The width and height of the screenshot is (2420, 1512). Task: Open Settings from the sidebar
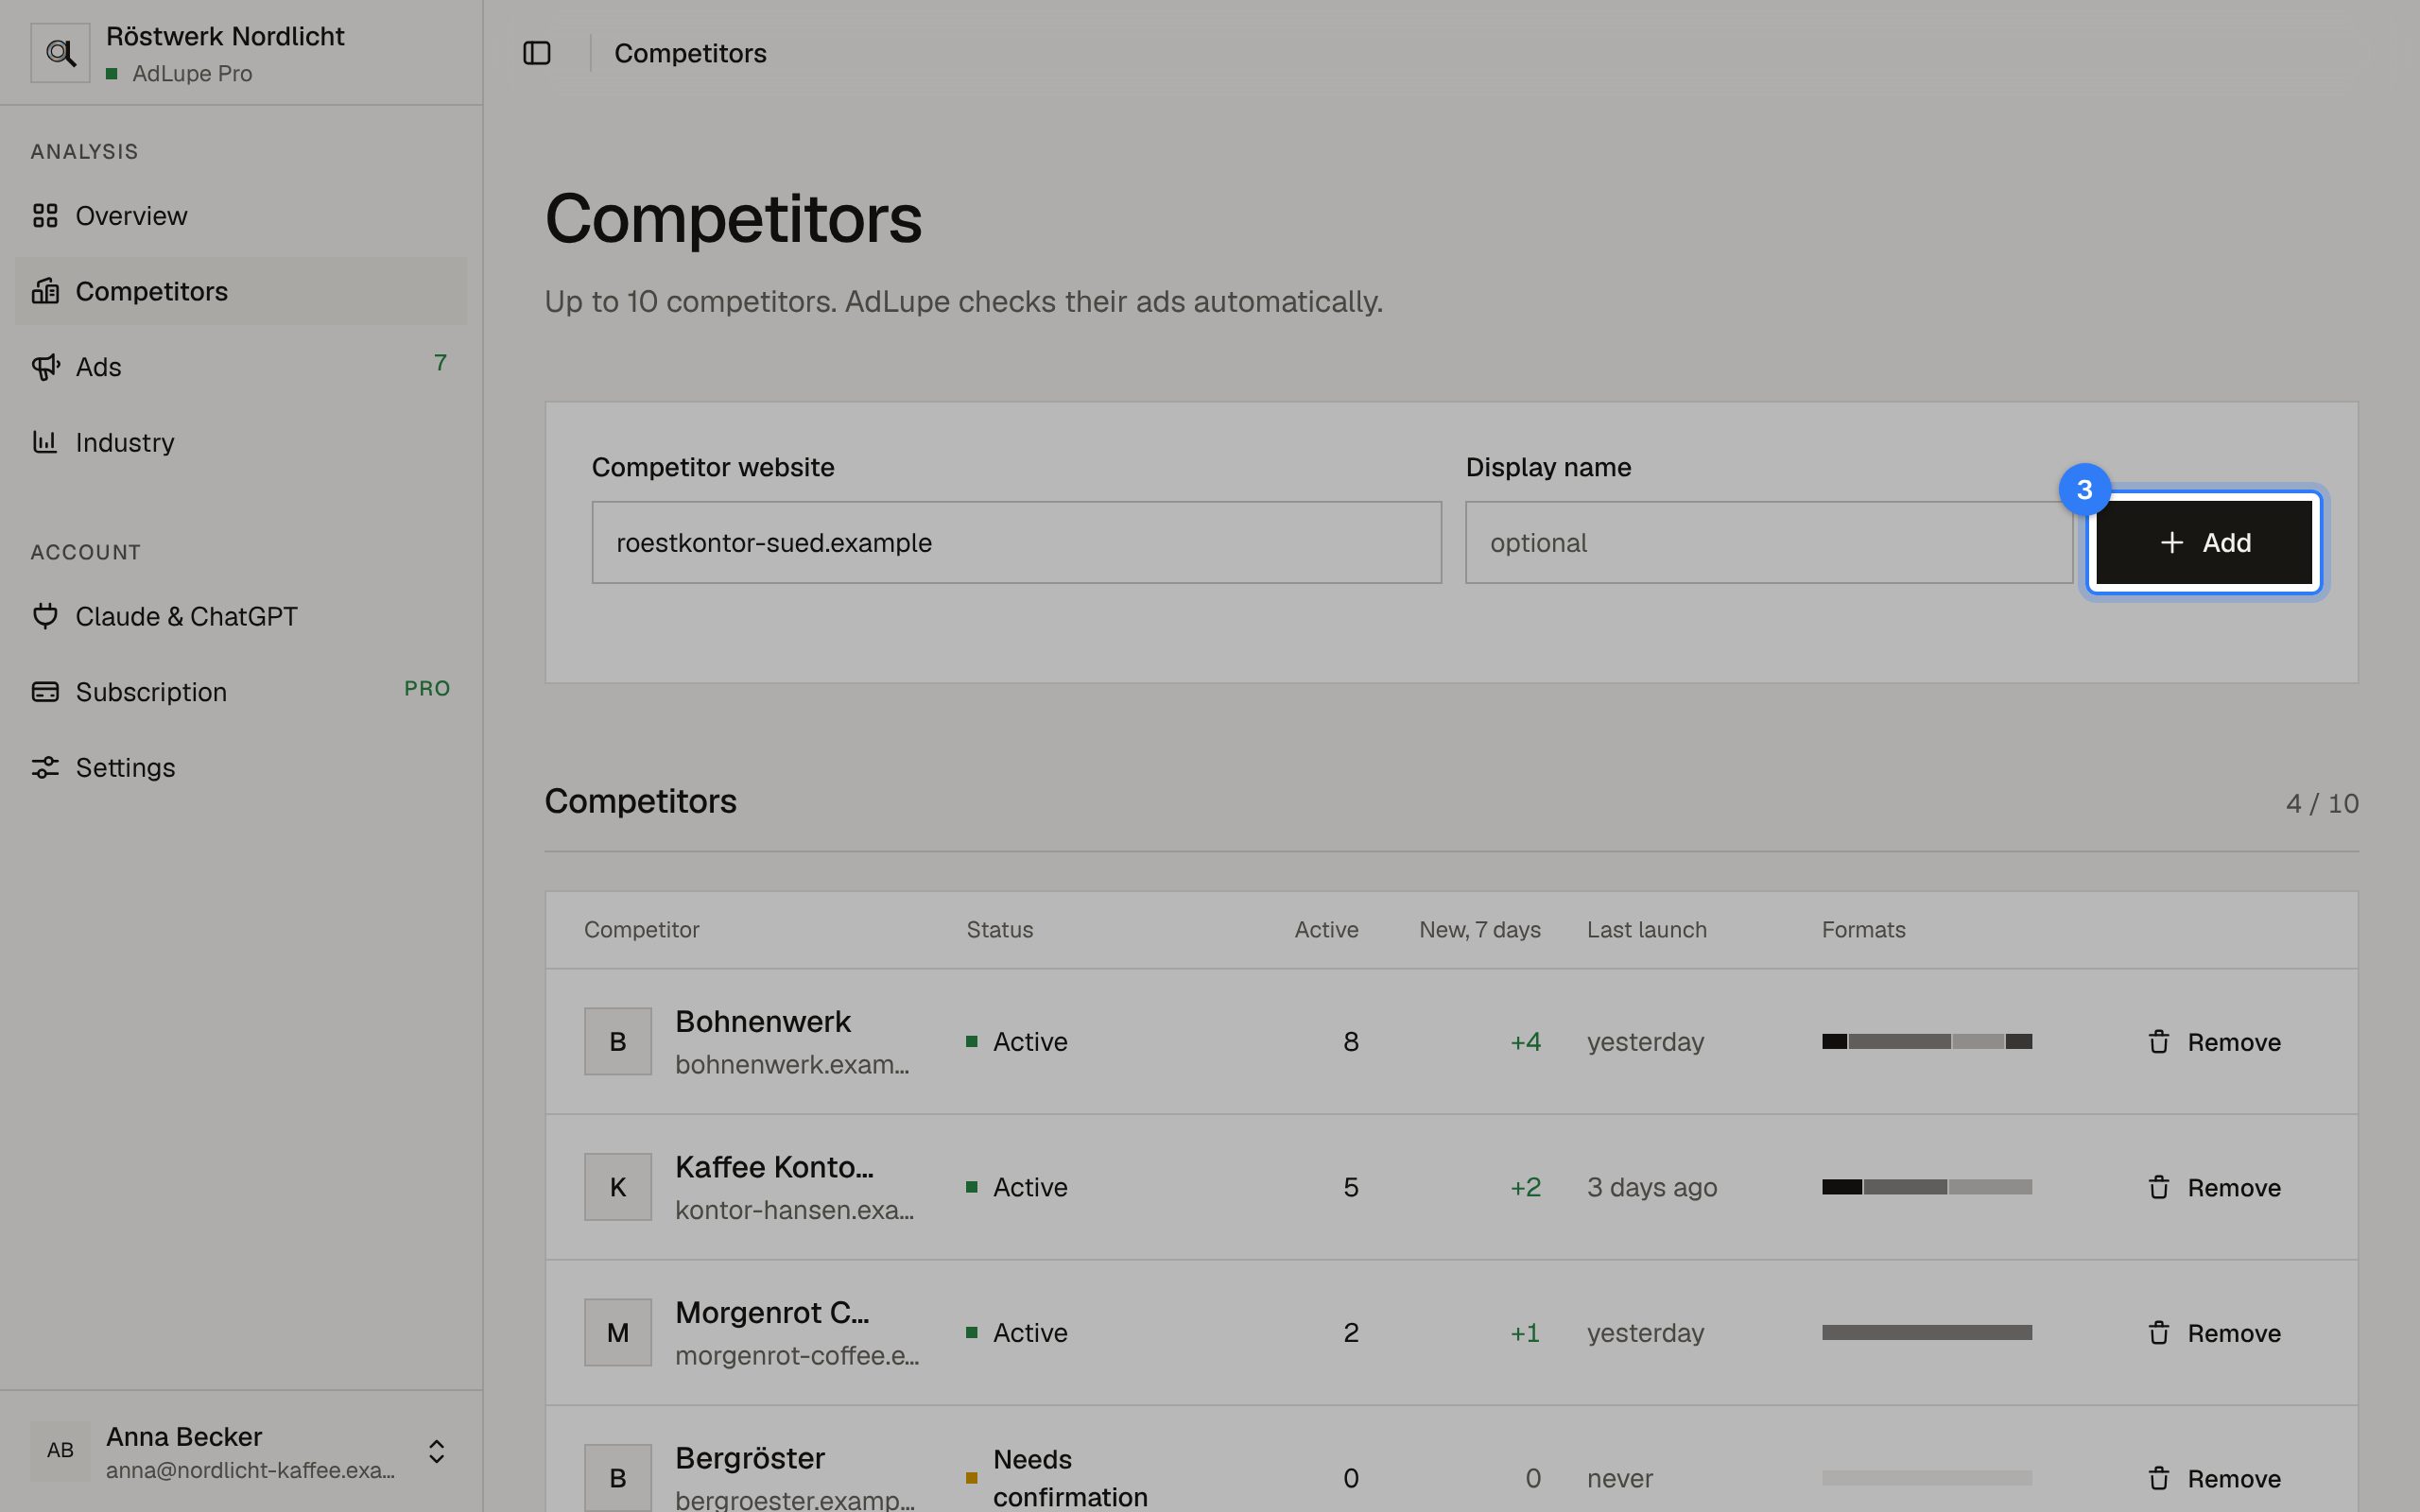pyautogui.click(x=241, y=767)
